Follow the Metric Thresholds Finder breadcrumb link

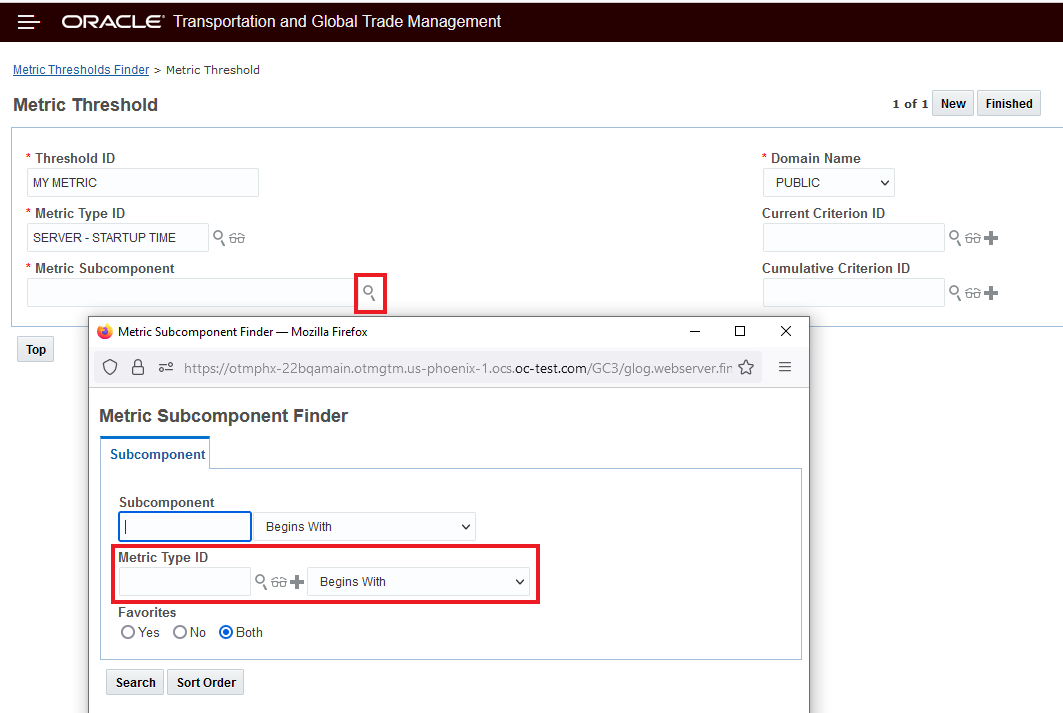click(81, 70)
